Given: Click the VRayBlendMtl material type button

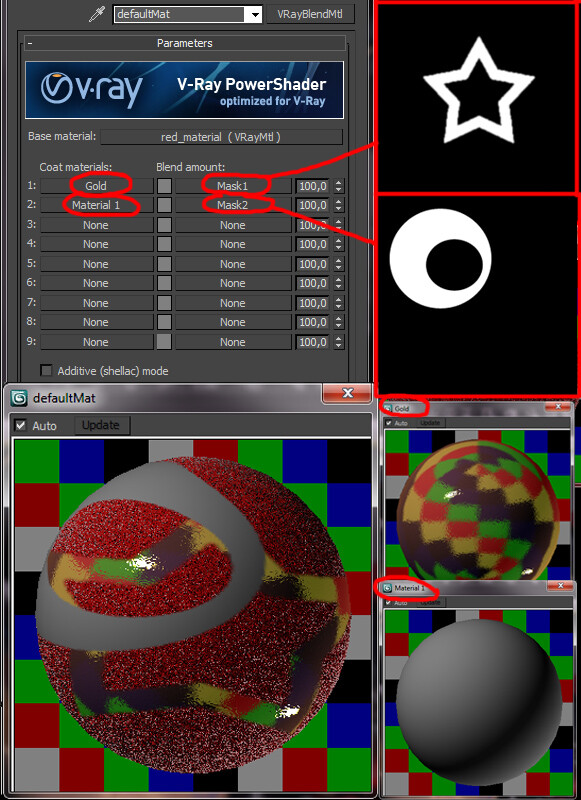Looking at the screenshot, I should tap(310, 14).
